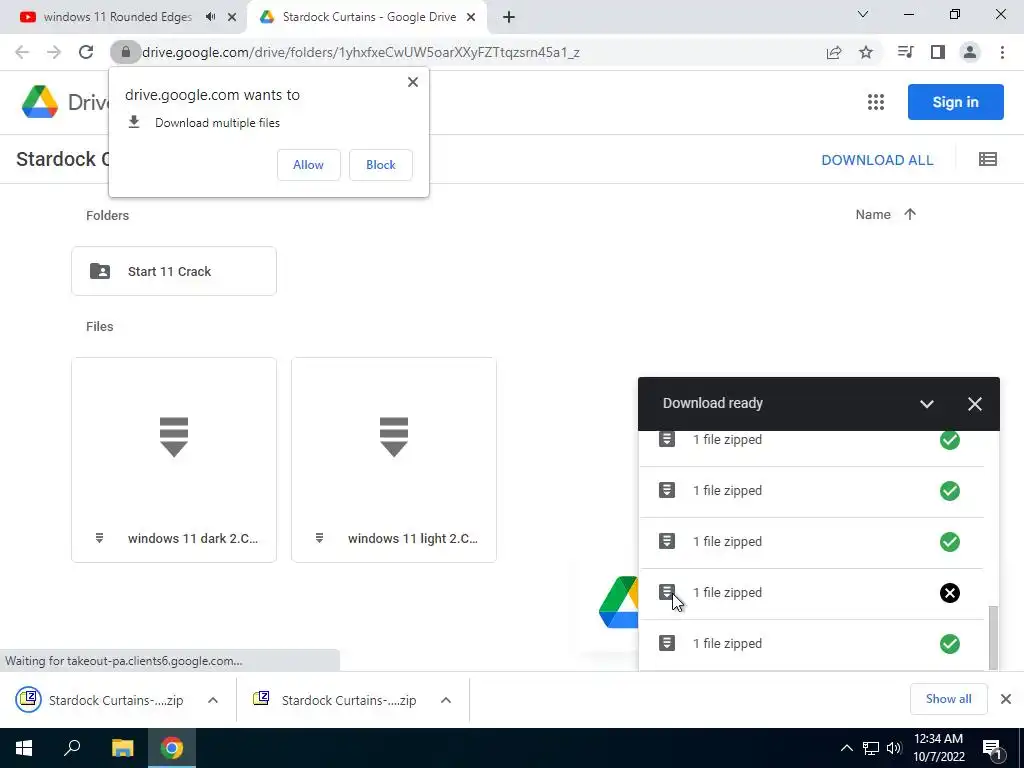This screenshot has width=1024, height=768.
Task: Share this page via address bar icon
Action: [x=834, y=52]
